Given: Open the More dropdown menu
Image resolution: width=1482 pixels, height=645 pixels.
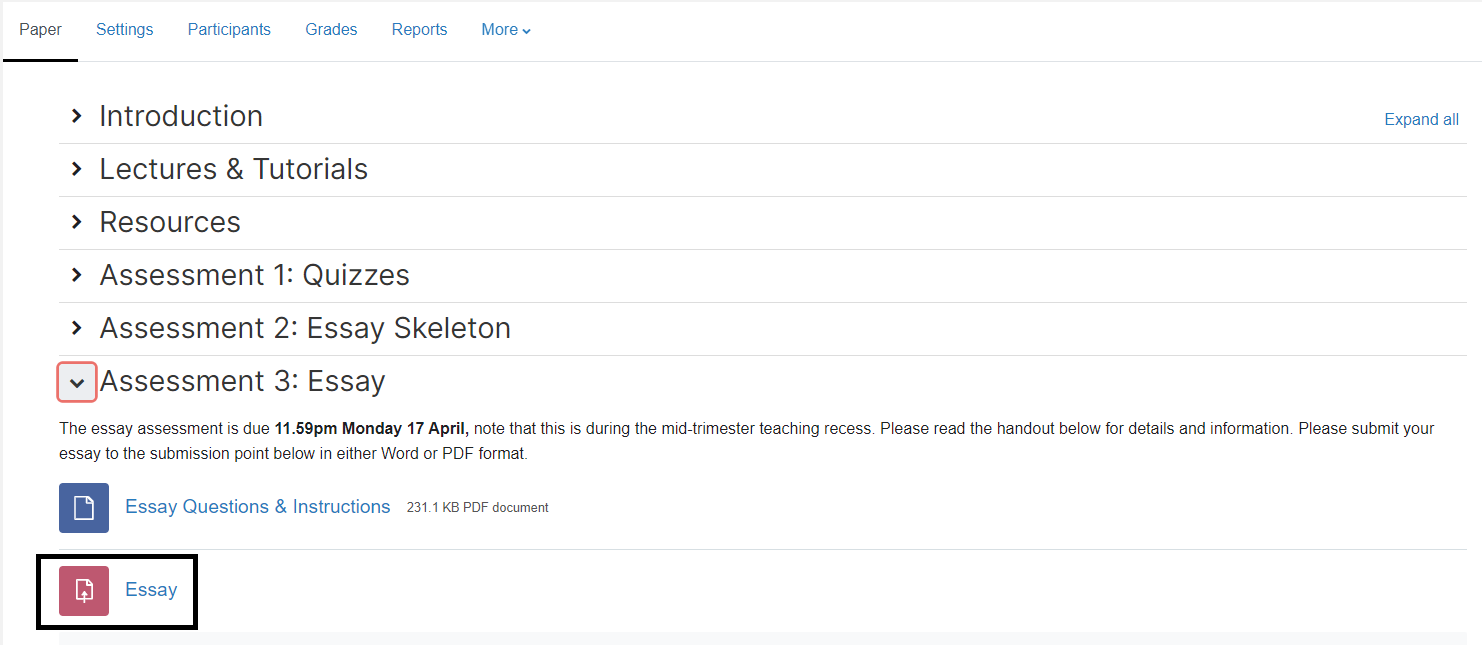Looking at the screenshot, I should point(506,30).
